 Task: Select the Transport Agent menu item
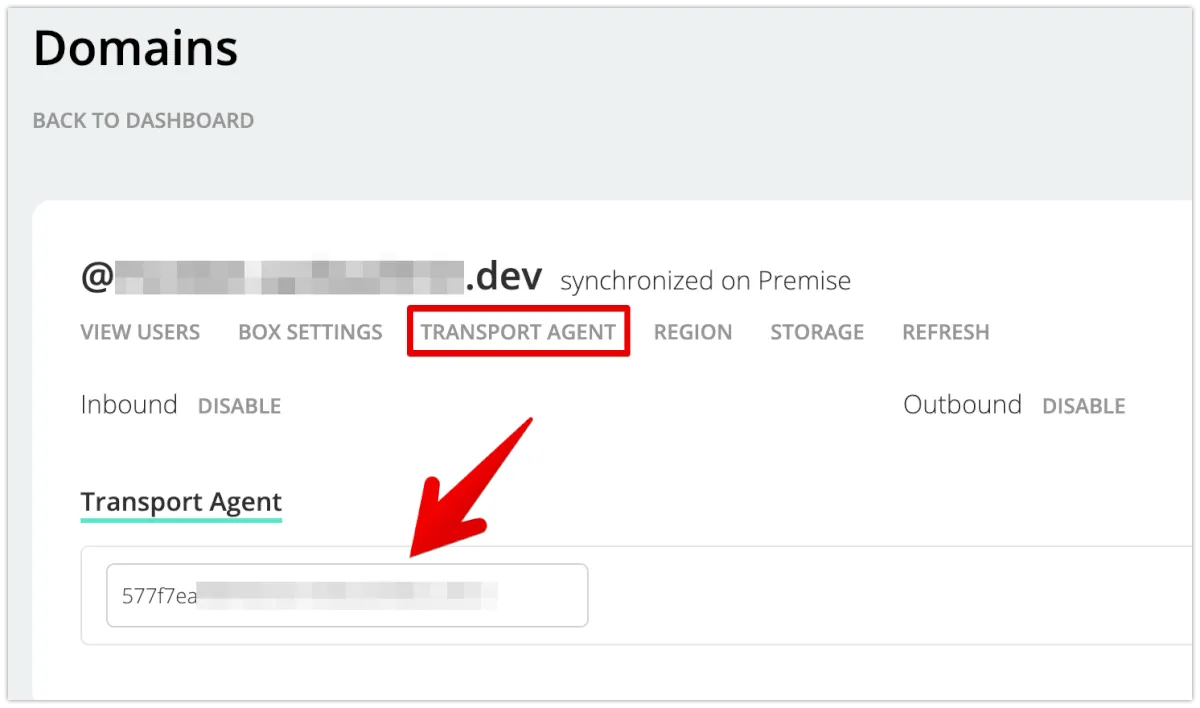click(x=518, y=332)
